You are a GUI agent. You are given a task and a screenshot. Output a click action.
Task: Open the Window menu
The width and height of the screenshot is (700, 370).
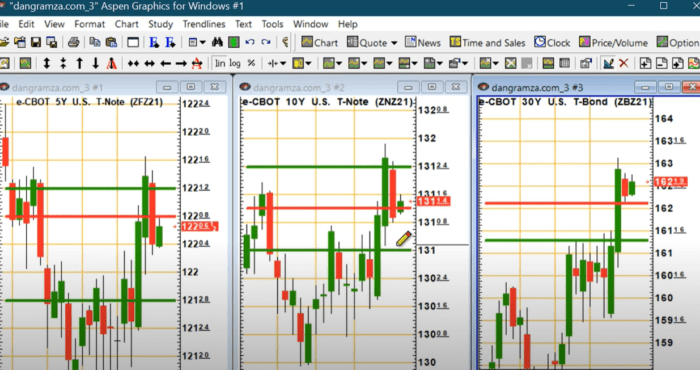tap(310, 24)
